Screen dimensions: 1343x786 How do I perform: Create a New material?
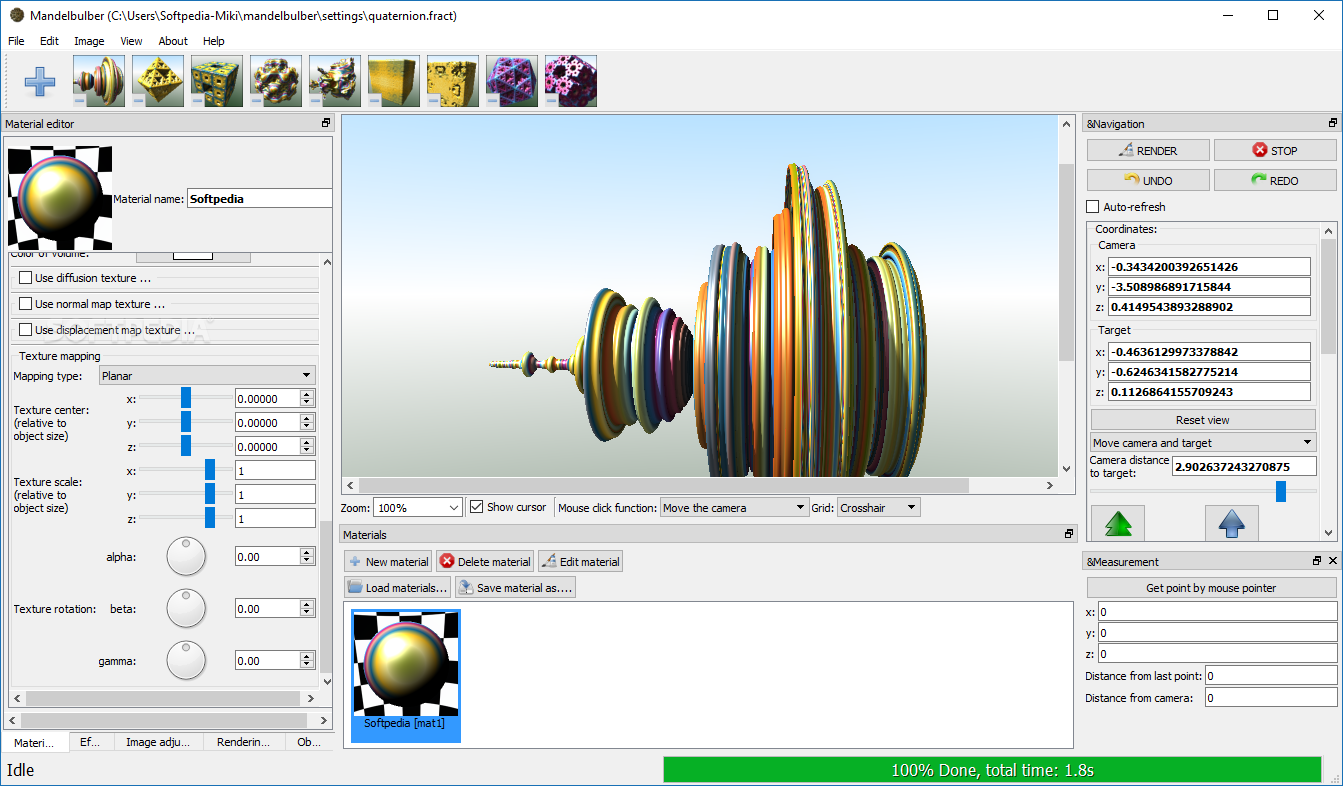(389, 561)
